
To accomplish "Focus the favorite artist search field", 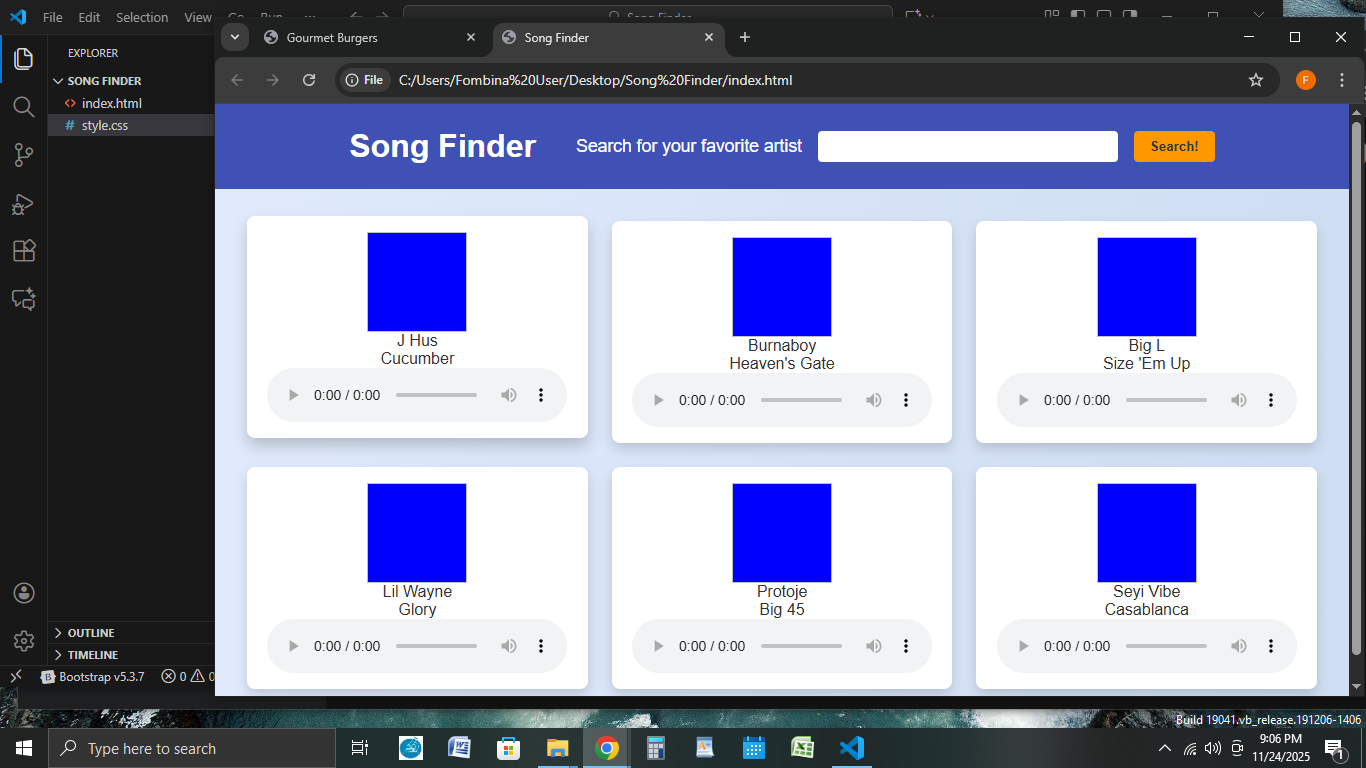I will [968, 146].
